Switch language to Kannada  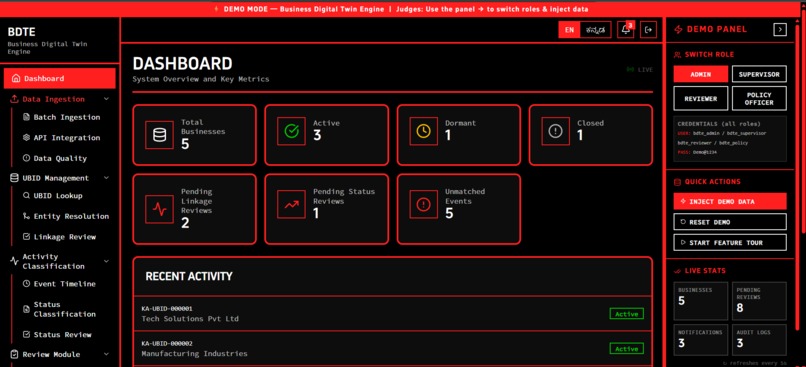pyautogui.click(x=595, y=30)
